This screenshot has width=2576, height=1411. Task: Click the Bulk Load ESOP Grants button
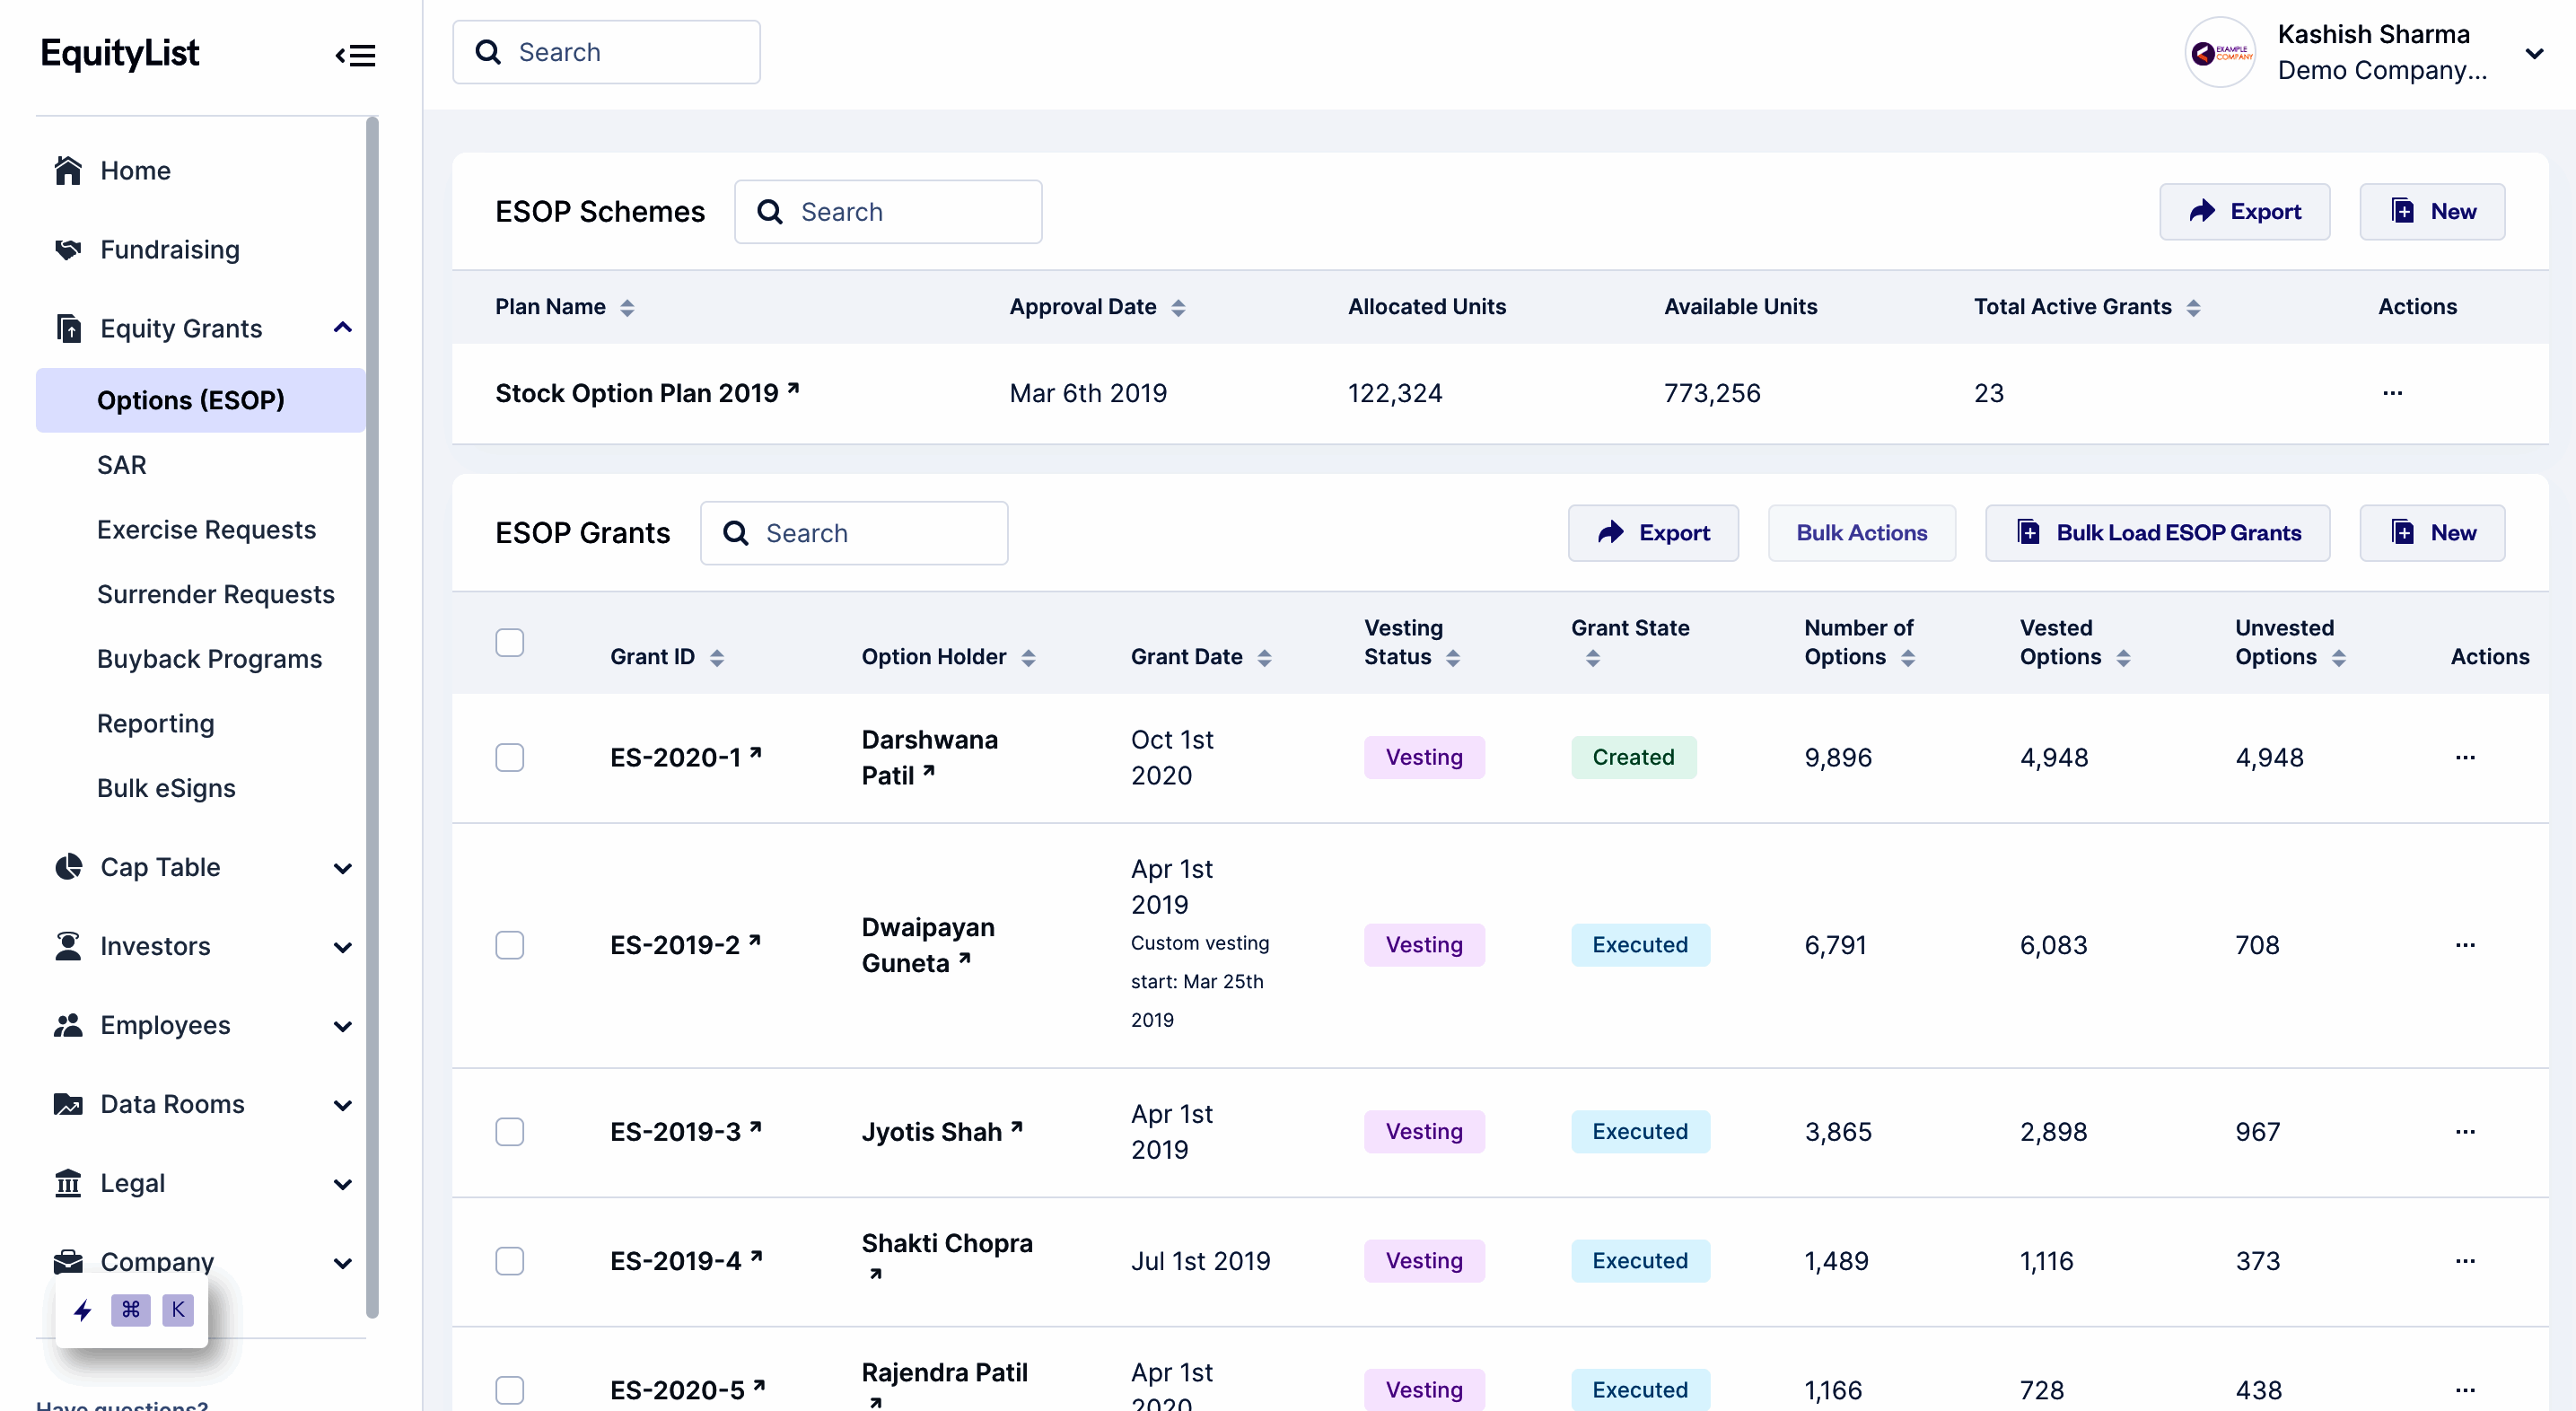(2157, 532)
